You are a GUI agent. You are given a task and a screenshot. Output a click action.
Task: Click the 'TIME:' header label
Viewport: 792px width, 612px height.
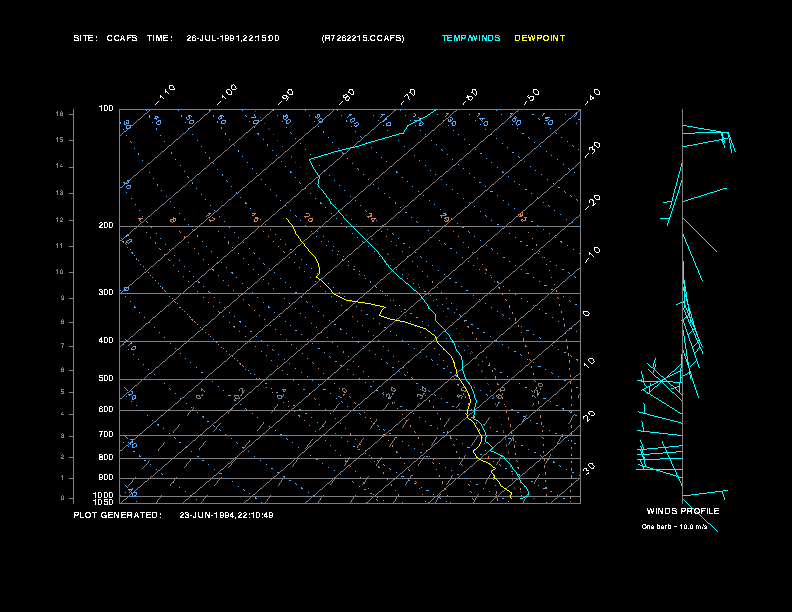click(x=160, y=38)
